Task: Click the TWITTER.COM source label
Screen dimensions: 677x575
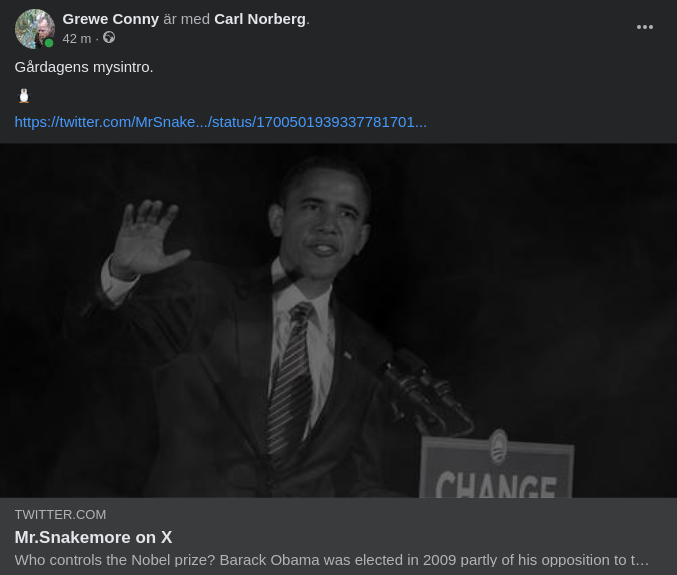Action: pyautogui.click(x=60, y=515)
